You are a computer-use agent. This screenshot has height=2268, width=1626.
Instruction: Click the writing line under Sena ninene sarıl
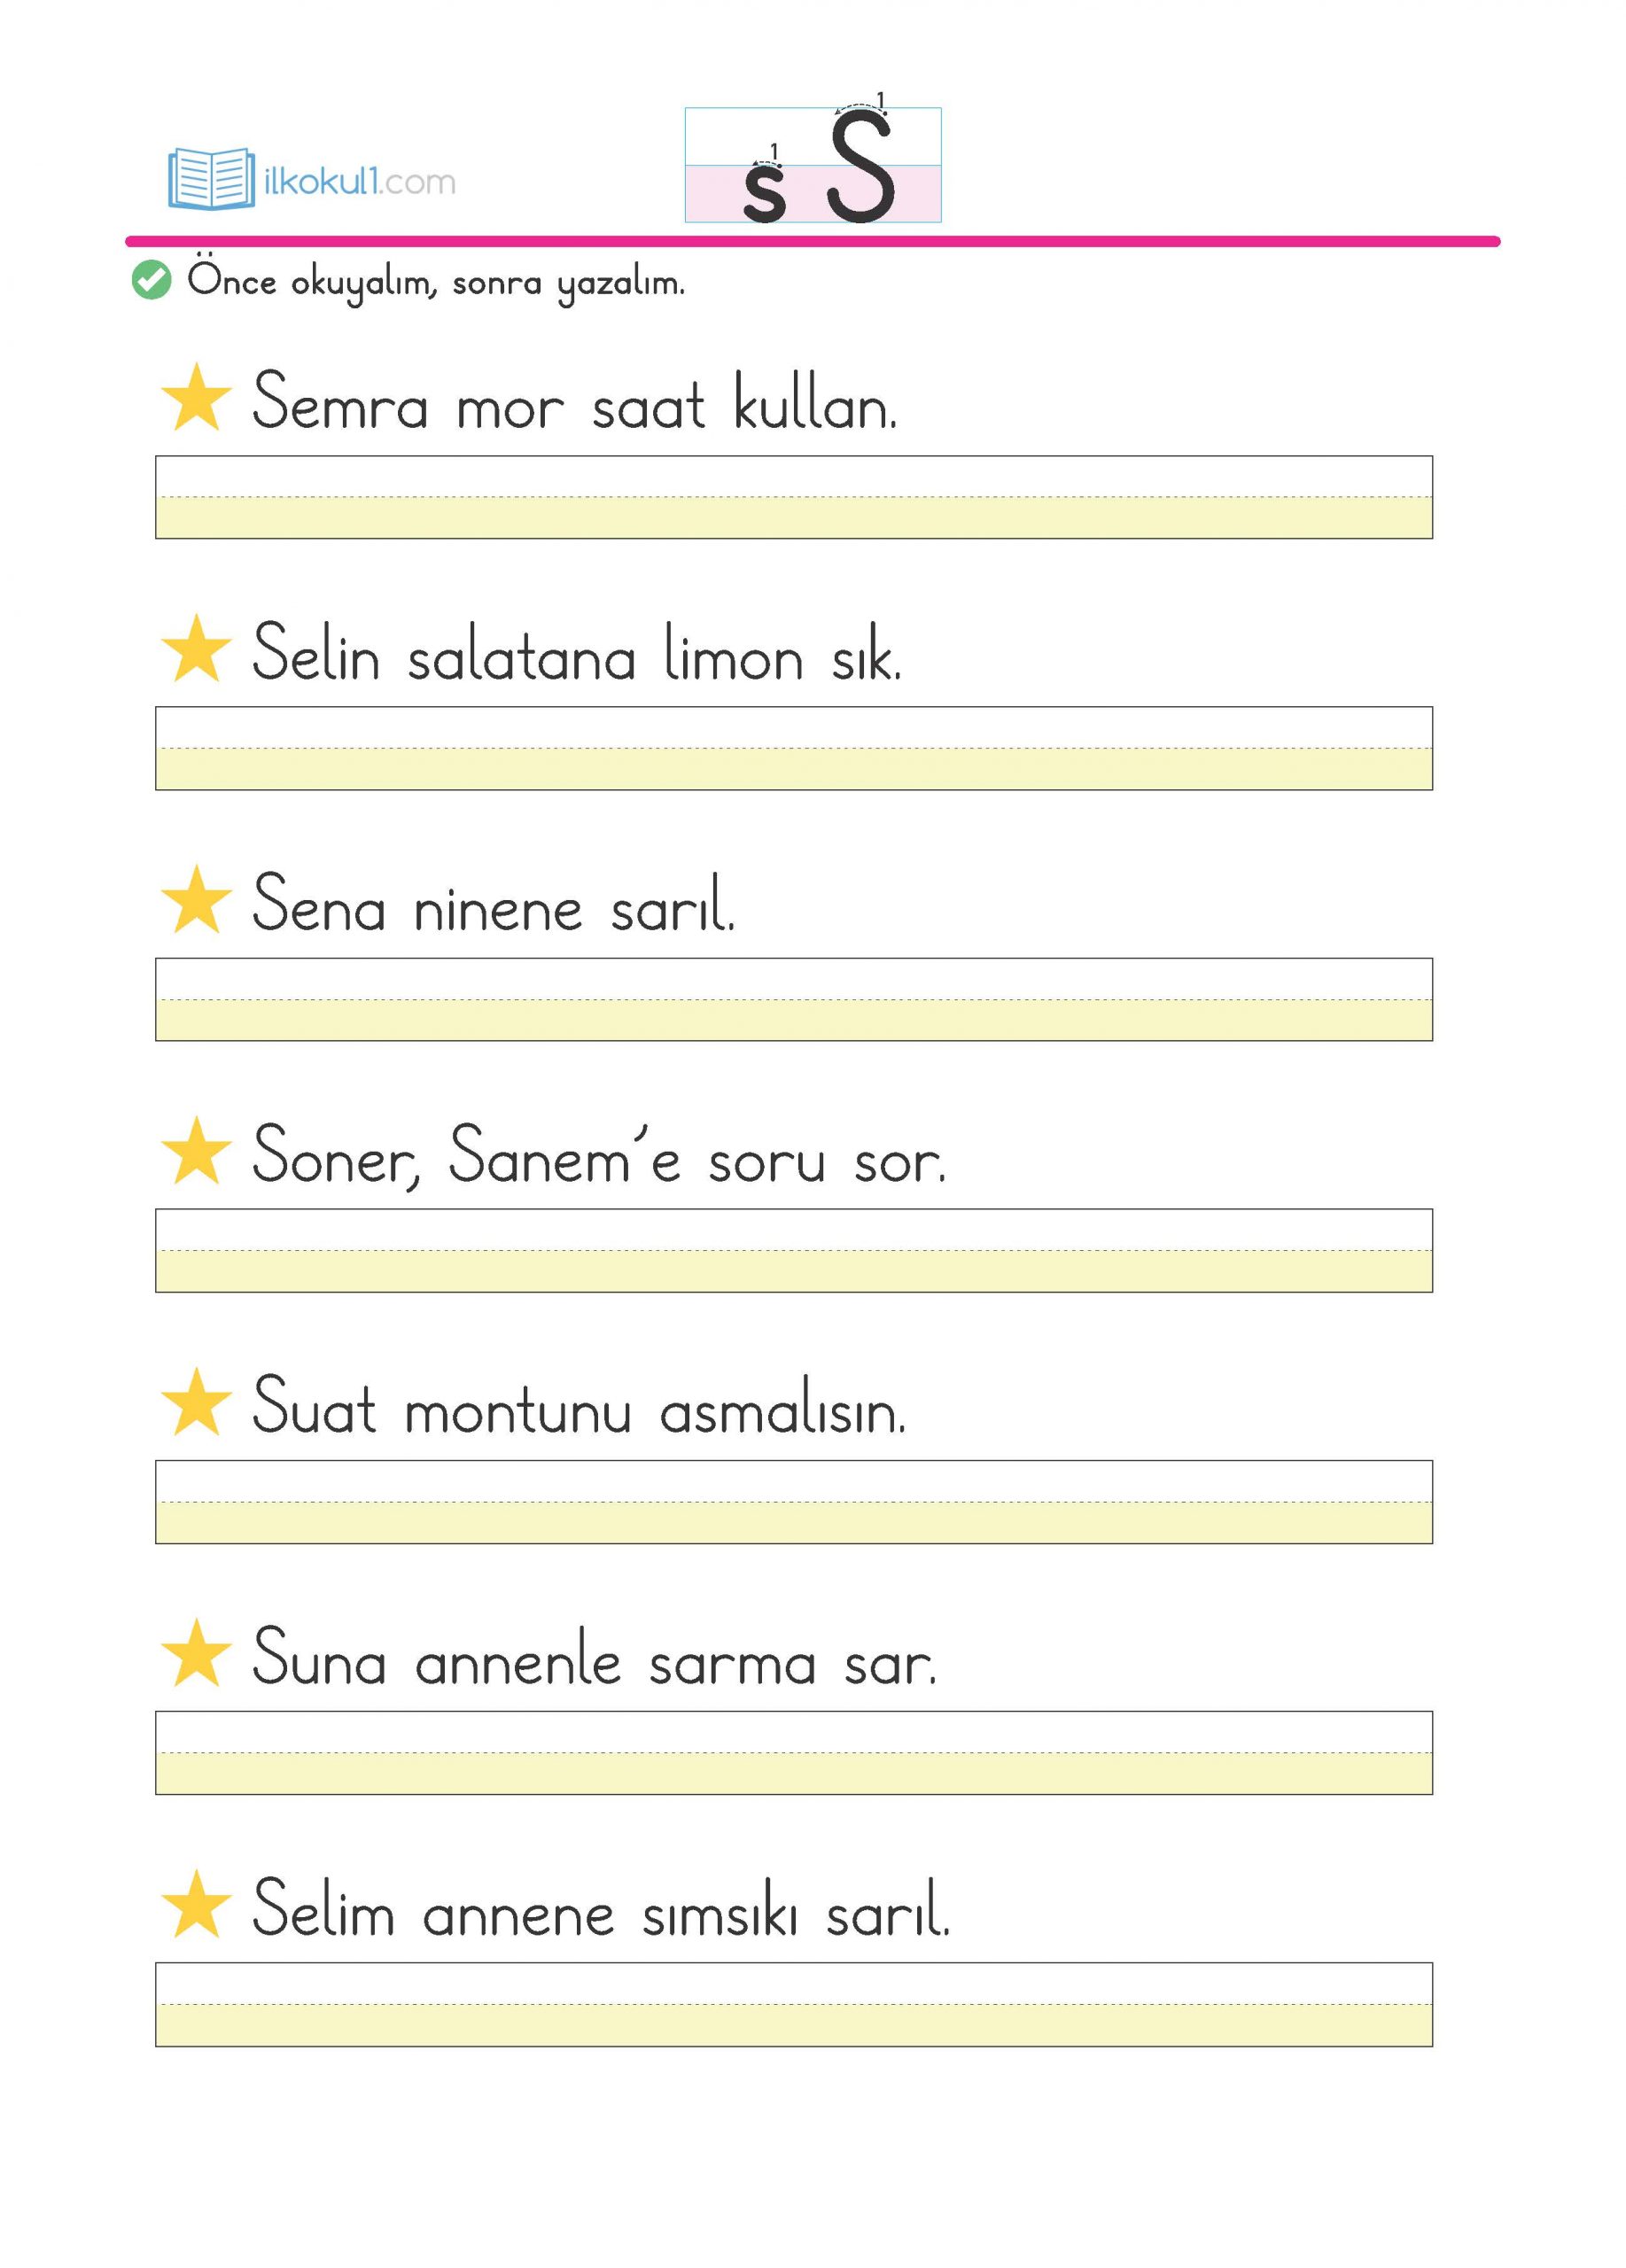pos(793,999)
